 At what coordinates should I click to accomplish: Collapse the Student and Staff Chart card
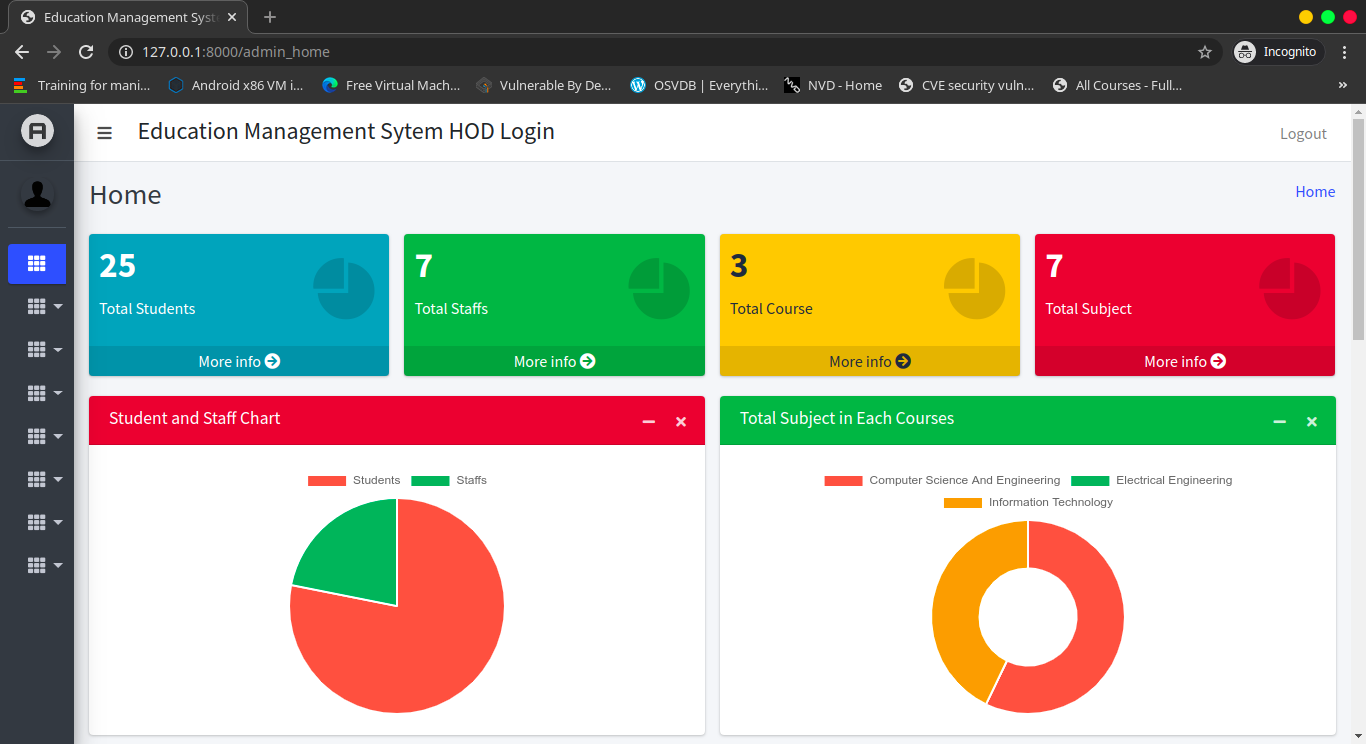pyautogui.click(x=649, y=422)
